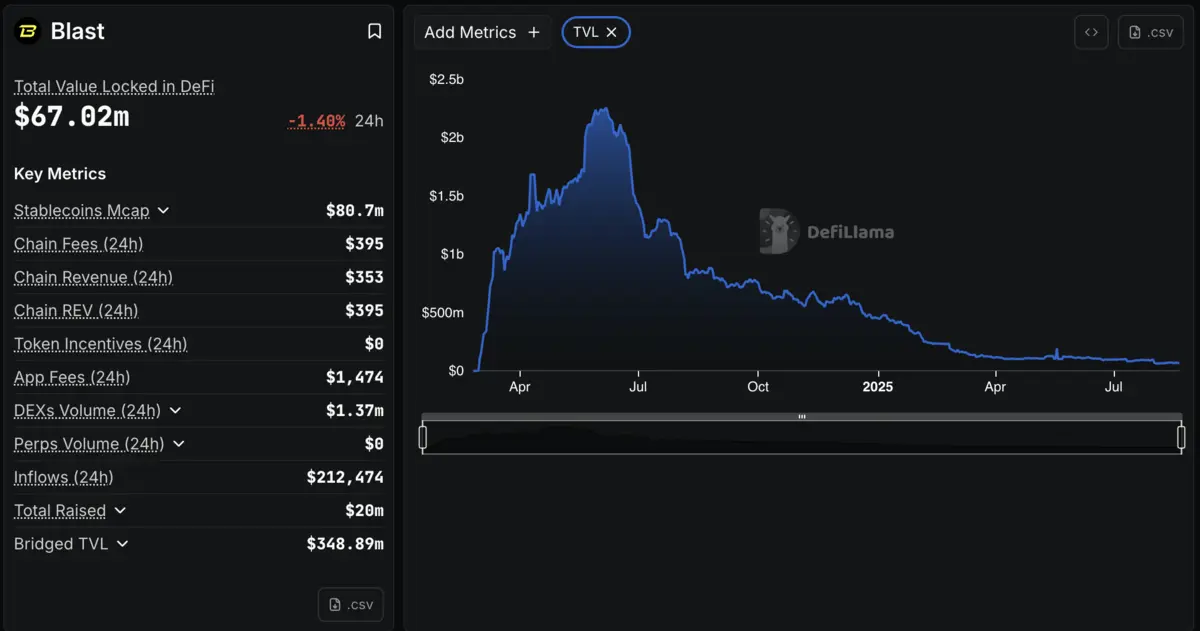Viewport: 1200px width, 631px height.
Task: Click the Total Value Locked in DeFi label
Action: (114, 87)
